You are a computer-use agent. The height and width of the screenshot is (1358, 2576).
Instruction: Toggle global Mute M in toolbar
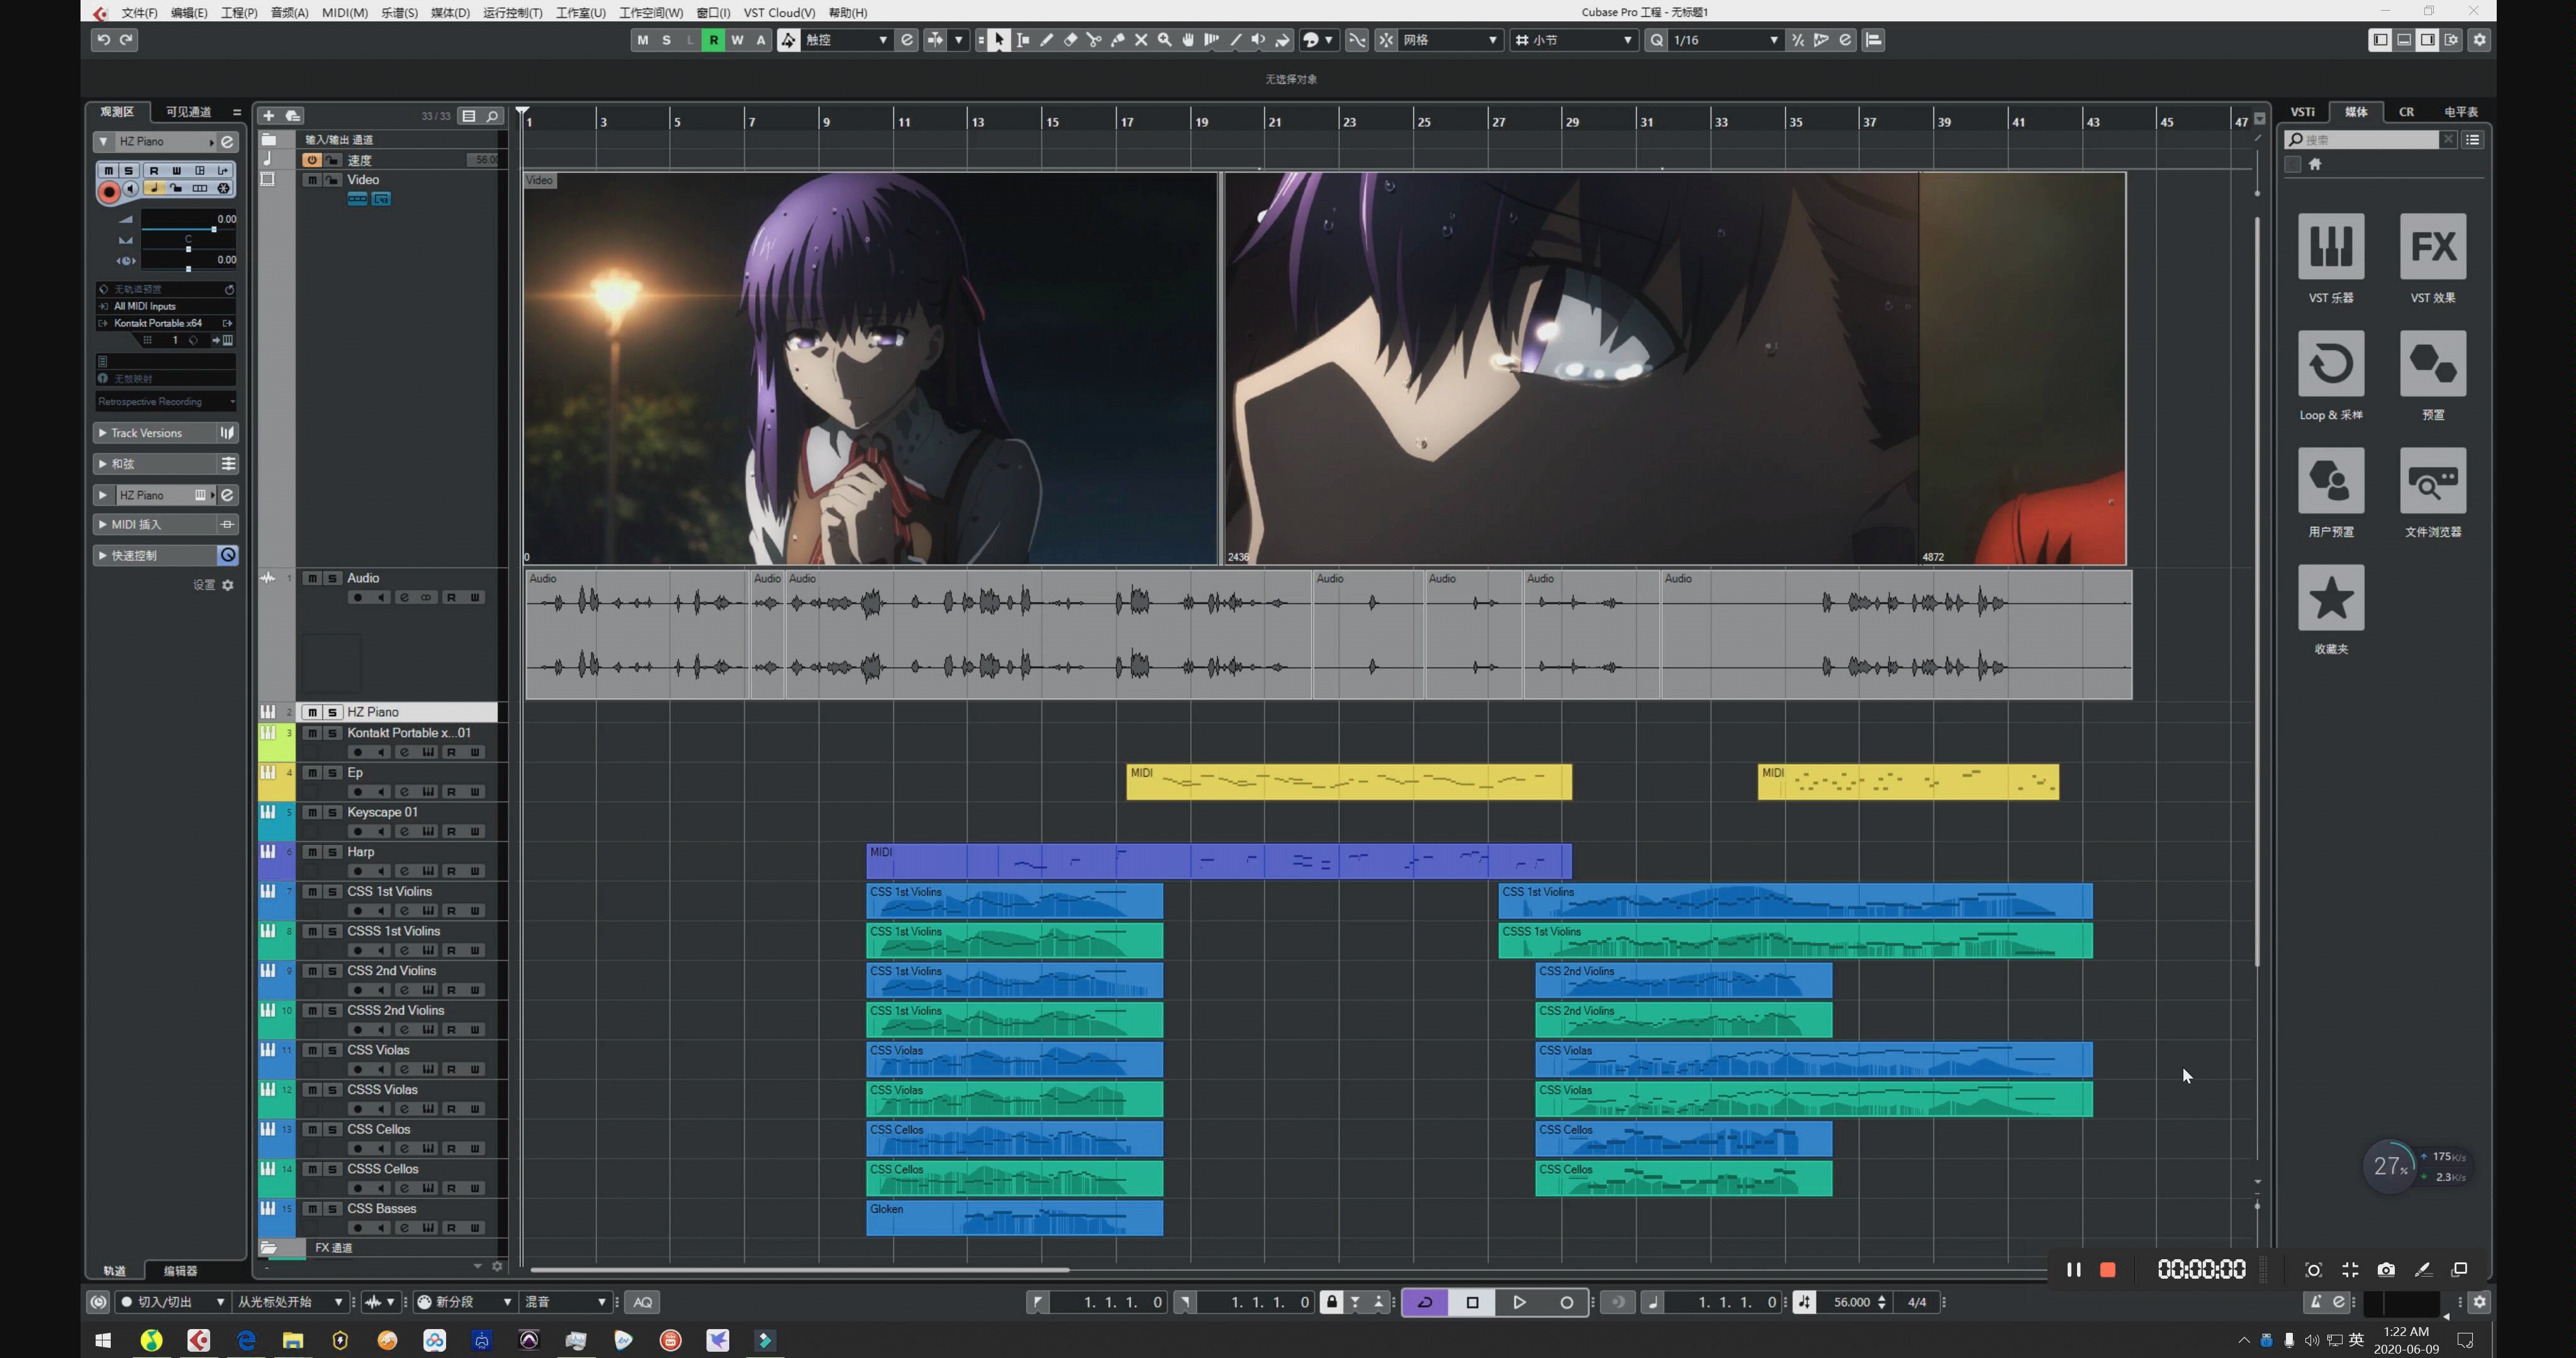pos(642,40)
